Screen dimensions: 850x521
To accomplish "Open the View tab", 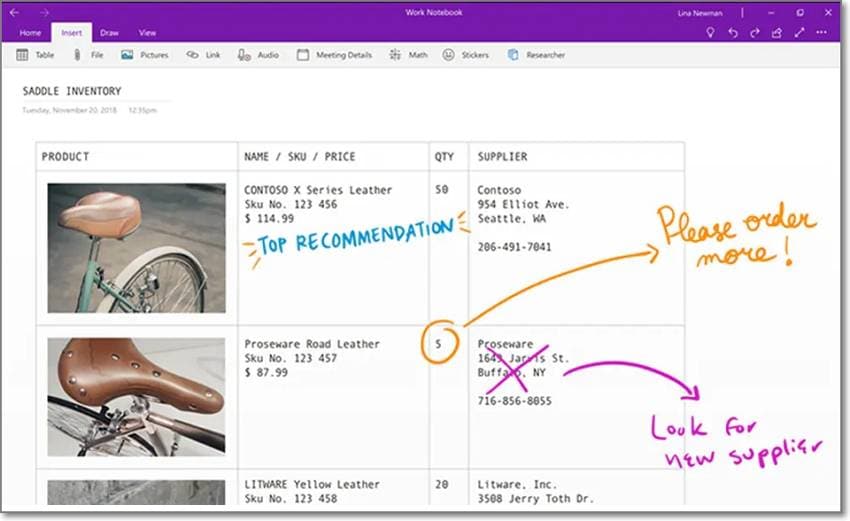I will pos(147,33).
